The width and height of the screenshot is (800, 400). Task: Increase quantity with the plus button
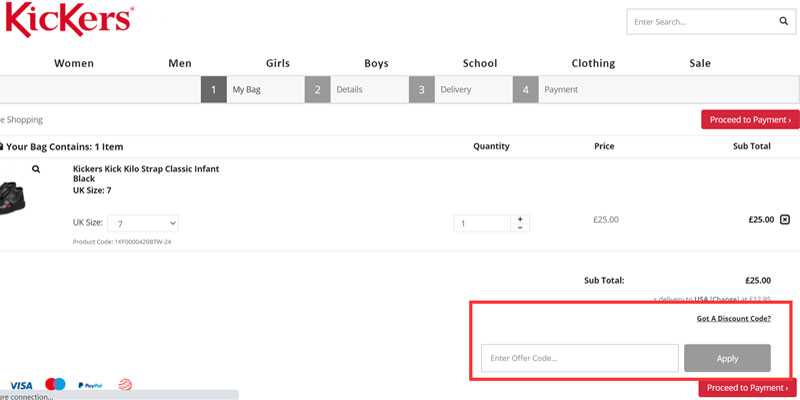coord(519,218)
